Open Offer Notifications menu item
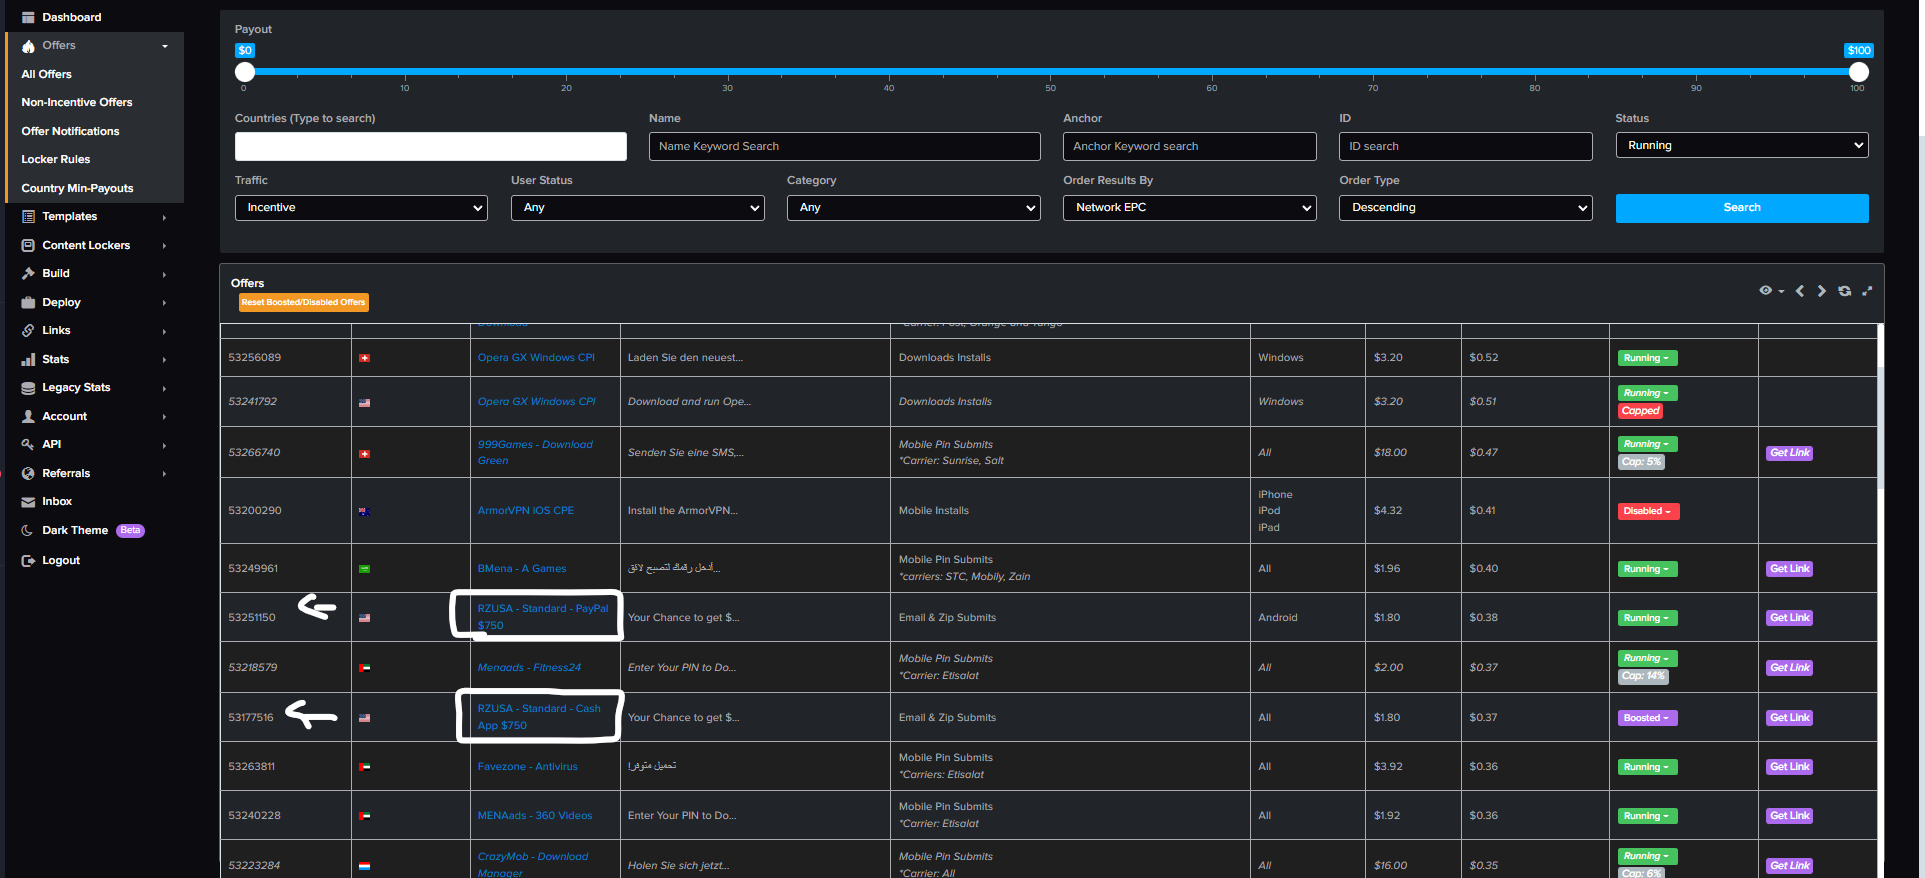The height and width of the screenshot is (878, 1925). coord(70,131)
